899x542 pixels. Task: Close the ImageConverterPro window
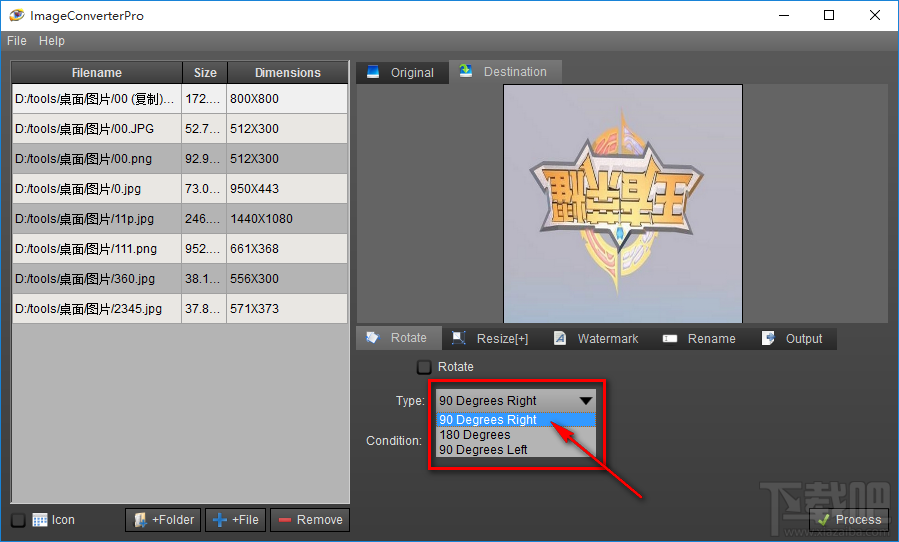874,15
